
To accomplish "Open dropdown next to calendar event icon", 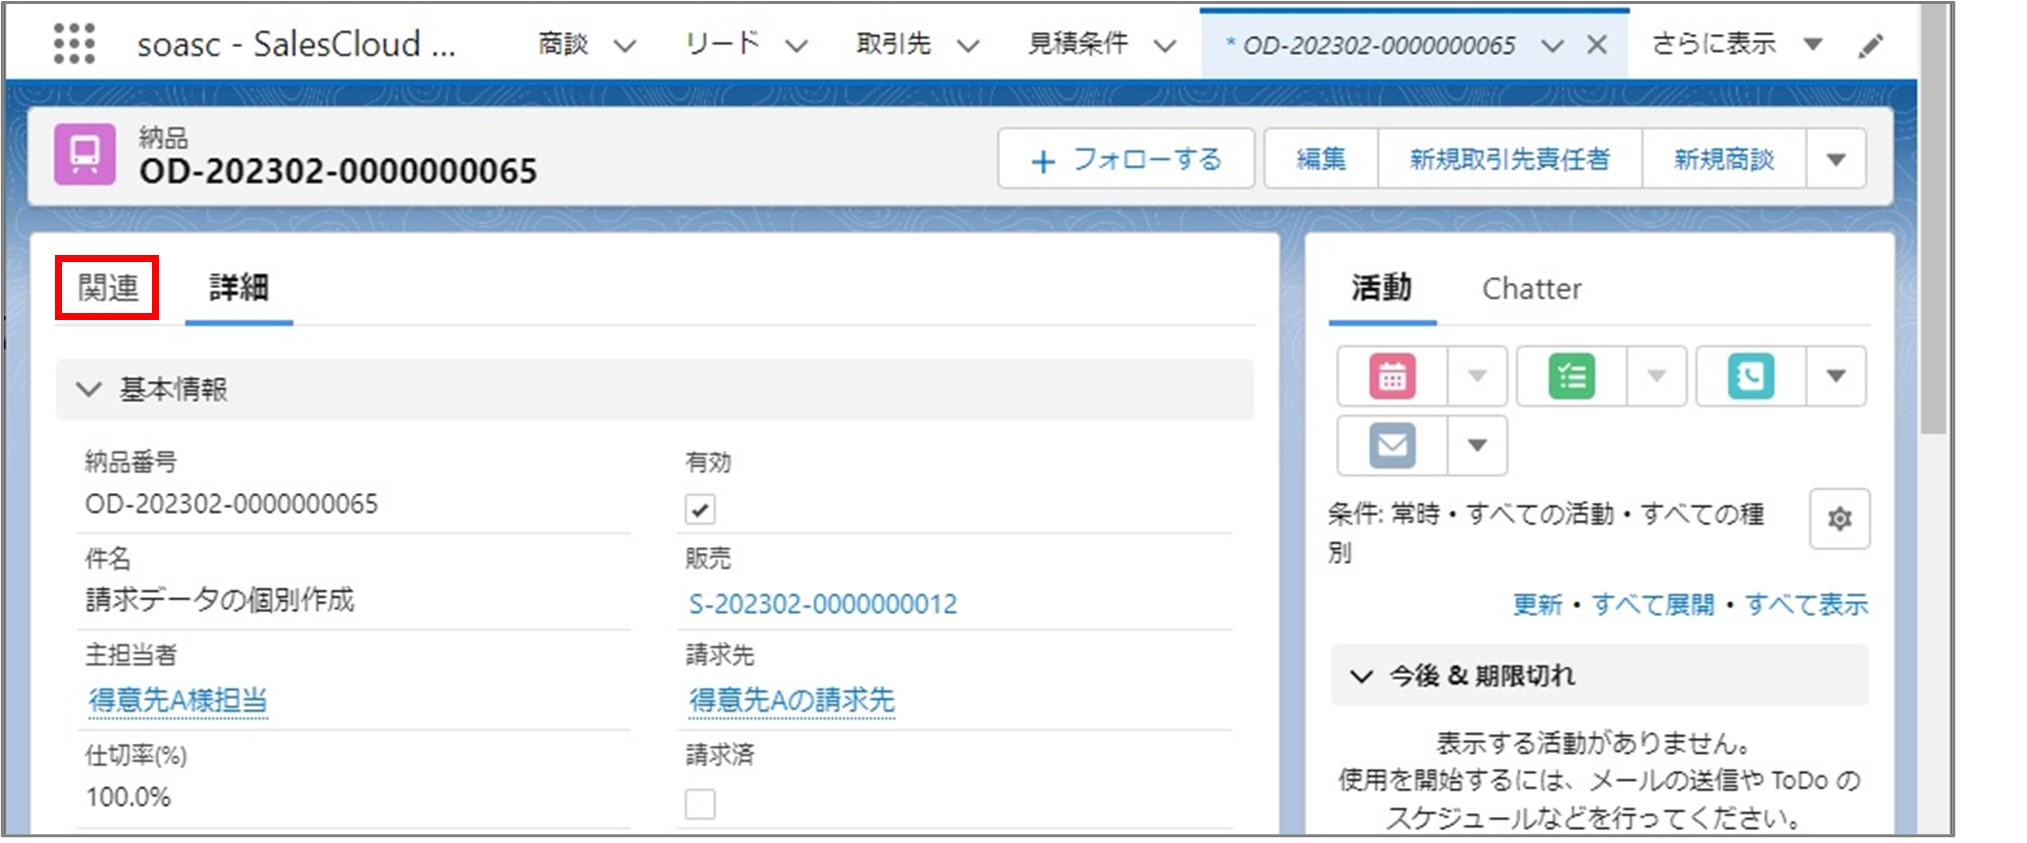I will tap(1477, 376).
